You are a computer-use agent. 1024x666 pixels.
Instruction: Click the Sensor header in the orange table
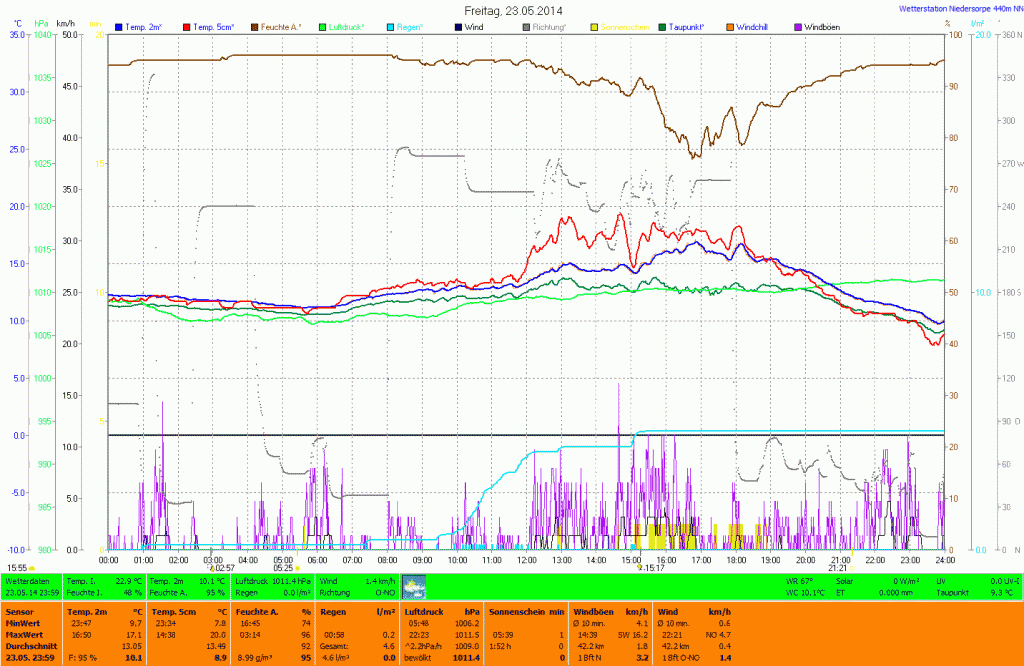20,610
